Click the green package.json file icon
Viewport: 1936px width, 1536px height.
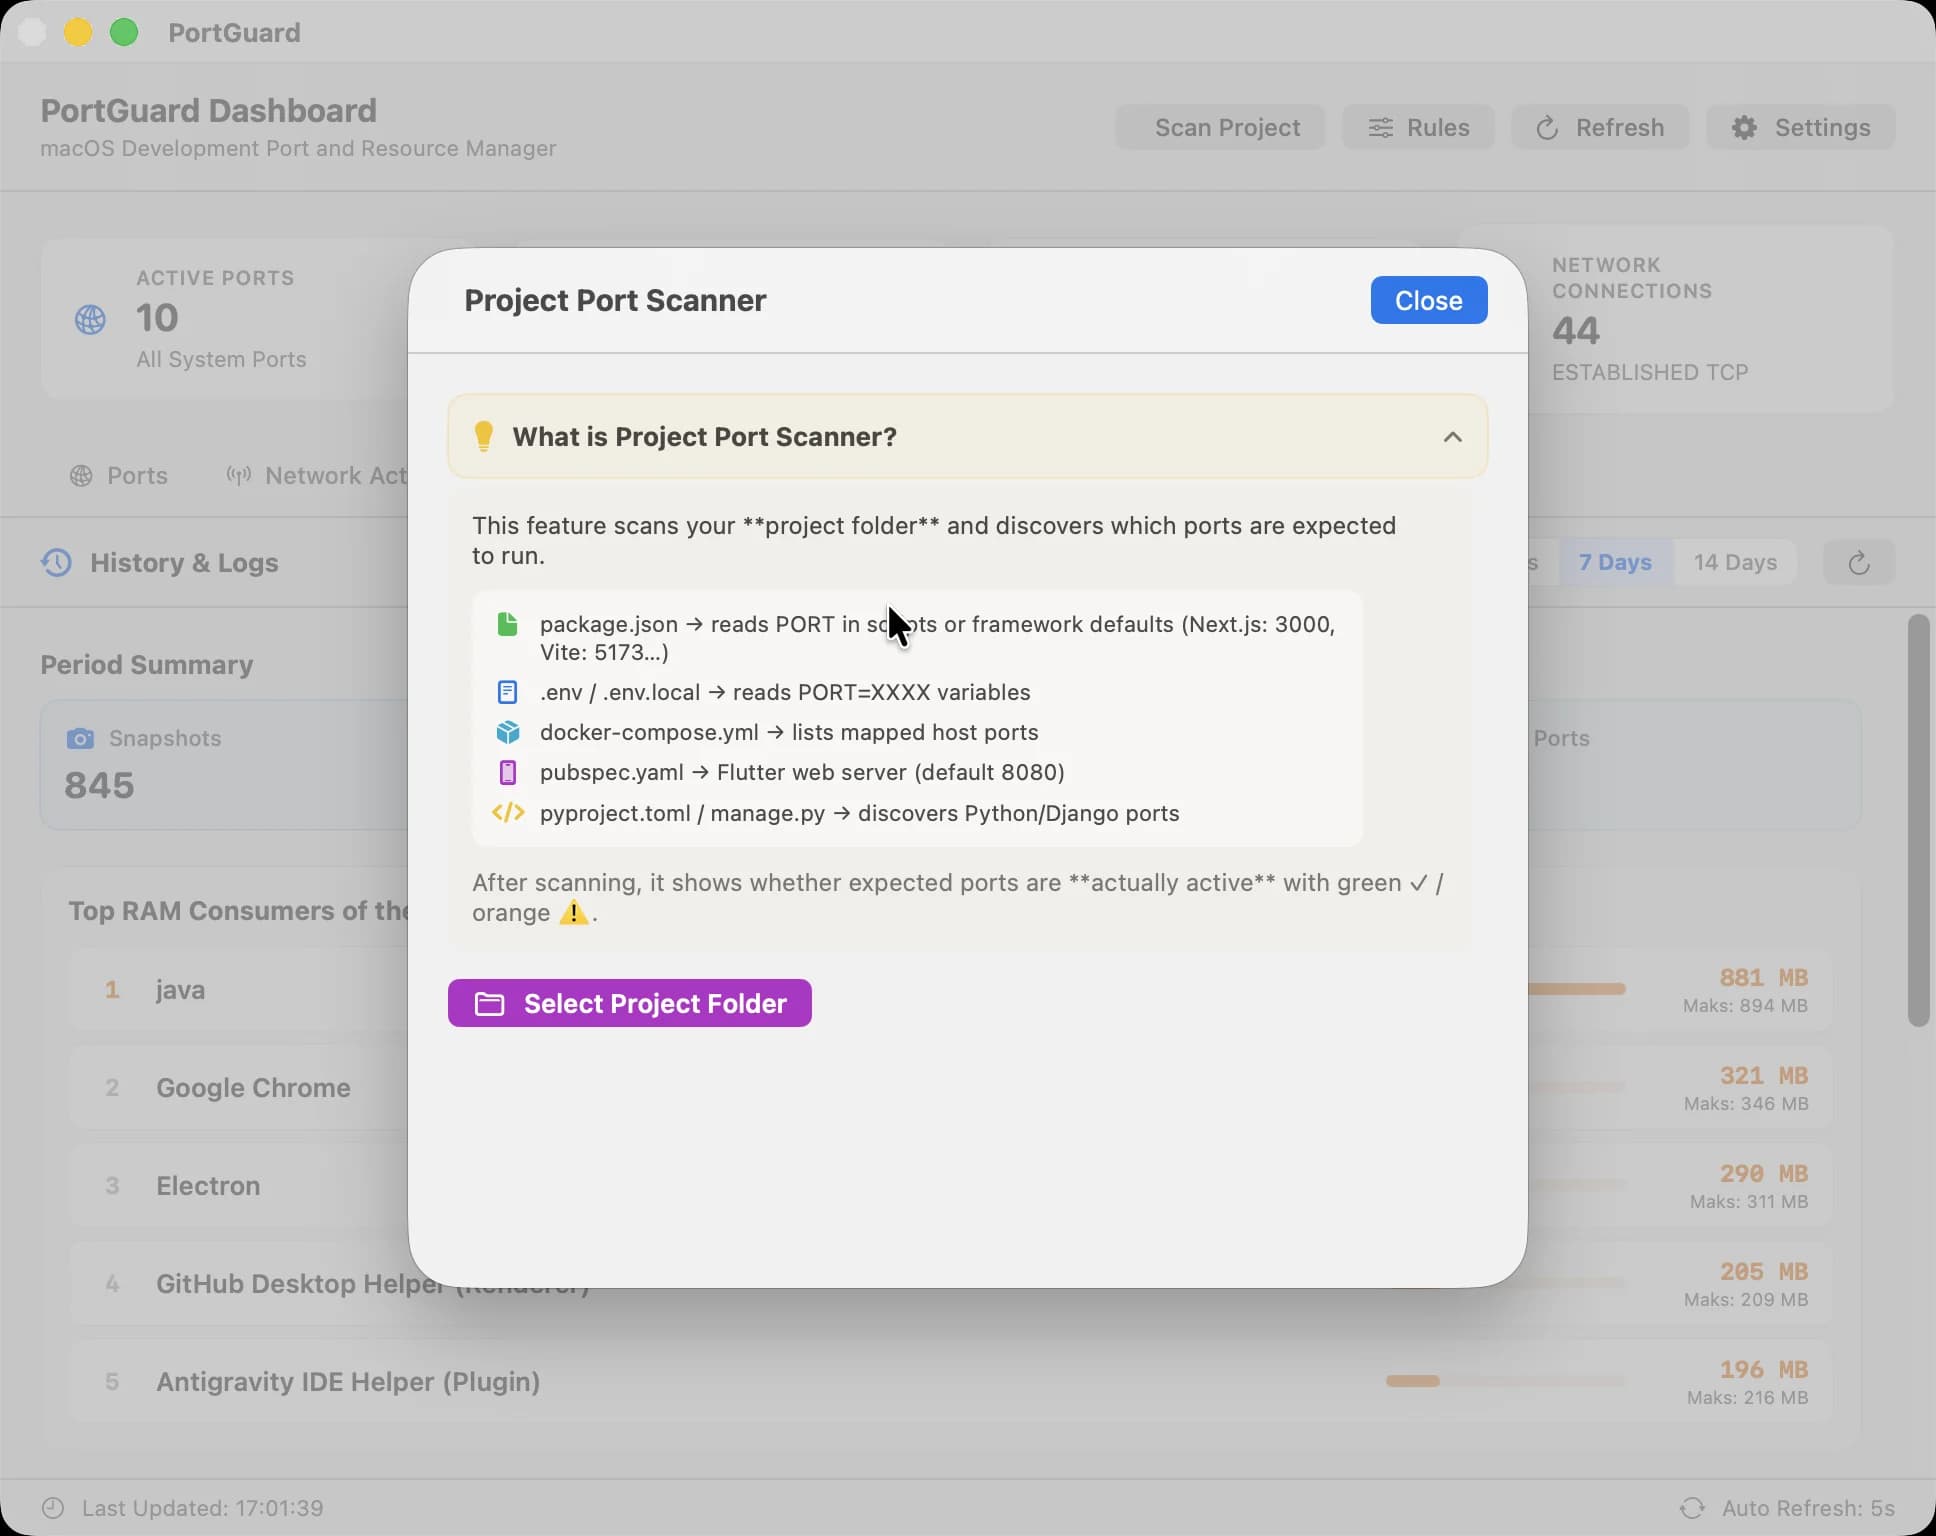pos(508,624)
